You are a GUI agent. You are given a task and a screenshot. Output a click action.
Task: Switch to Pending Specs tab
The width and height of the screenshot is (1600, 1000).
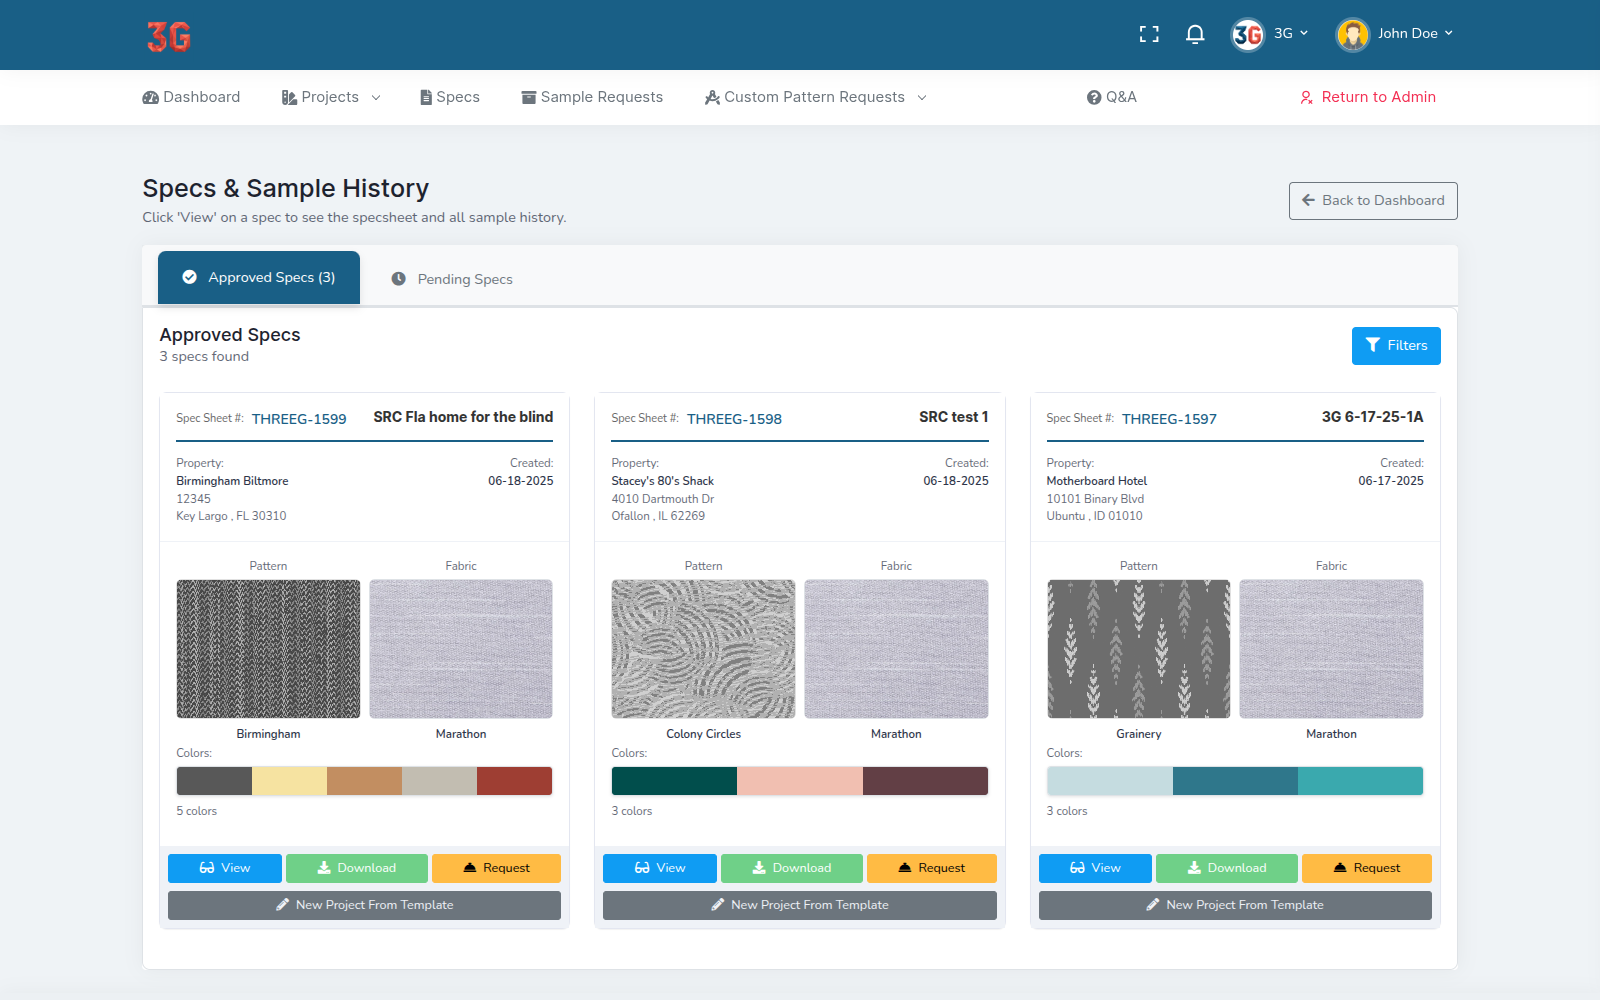(x=452, y=279)
